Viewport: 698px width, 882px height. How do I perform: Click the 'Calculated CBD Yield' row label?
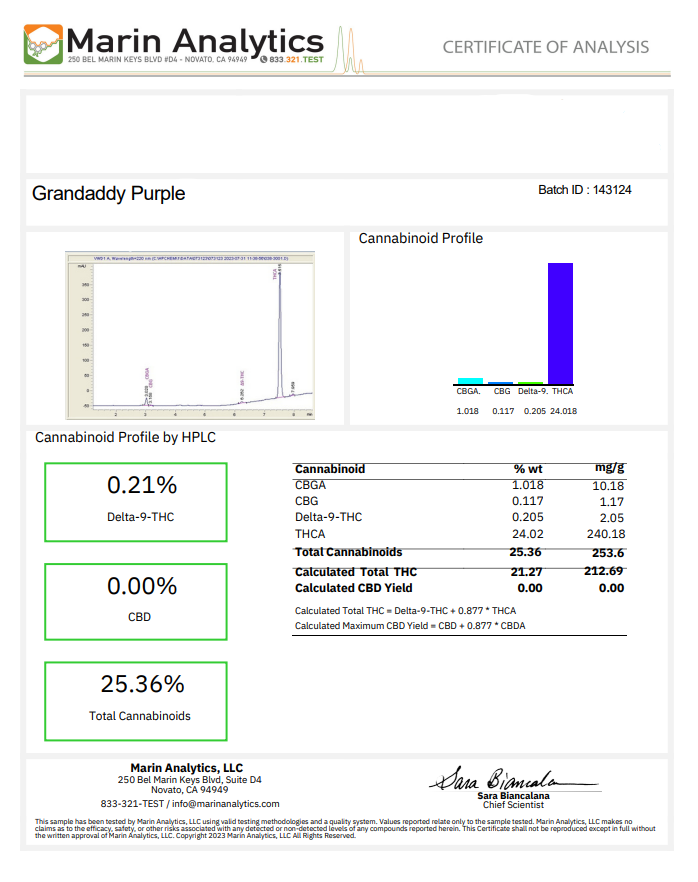(x=354, y=588)
